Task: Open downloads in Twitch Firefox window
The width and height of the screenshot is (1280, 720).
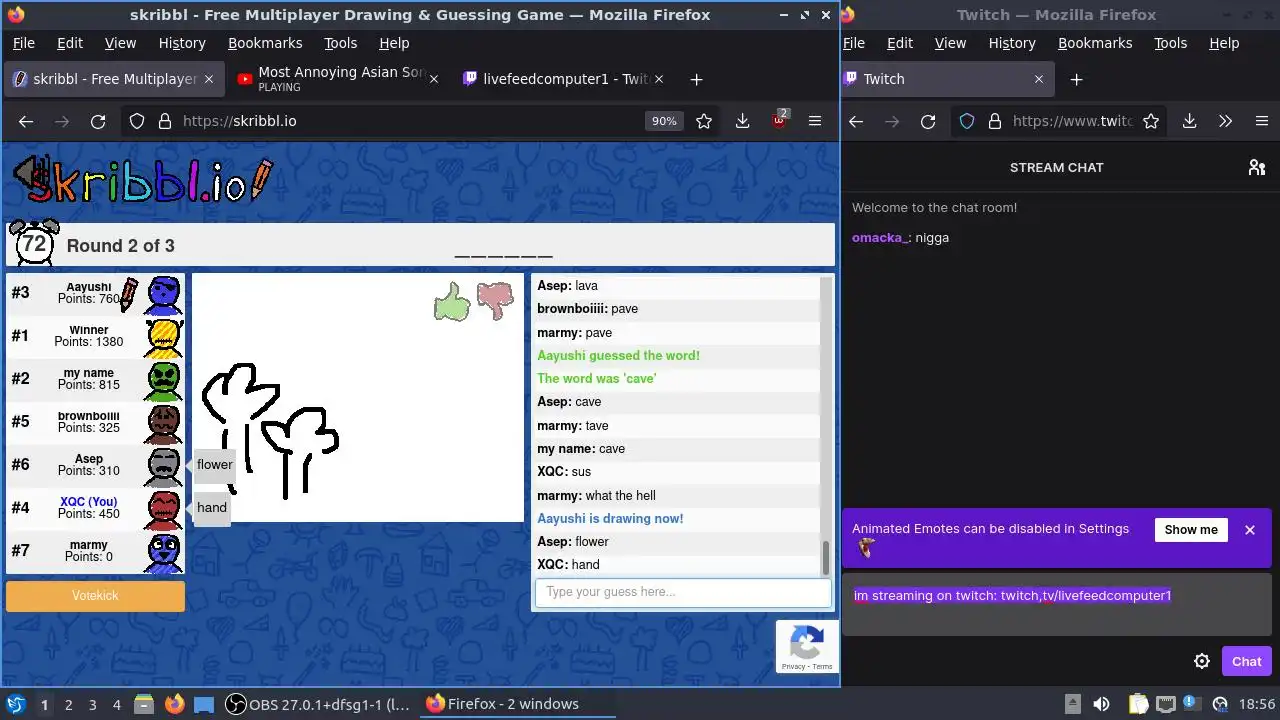Action: coord(1189,121)
